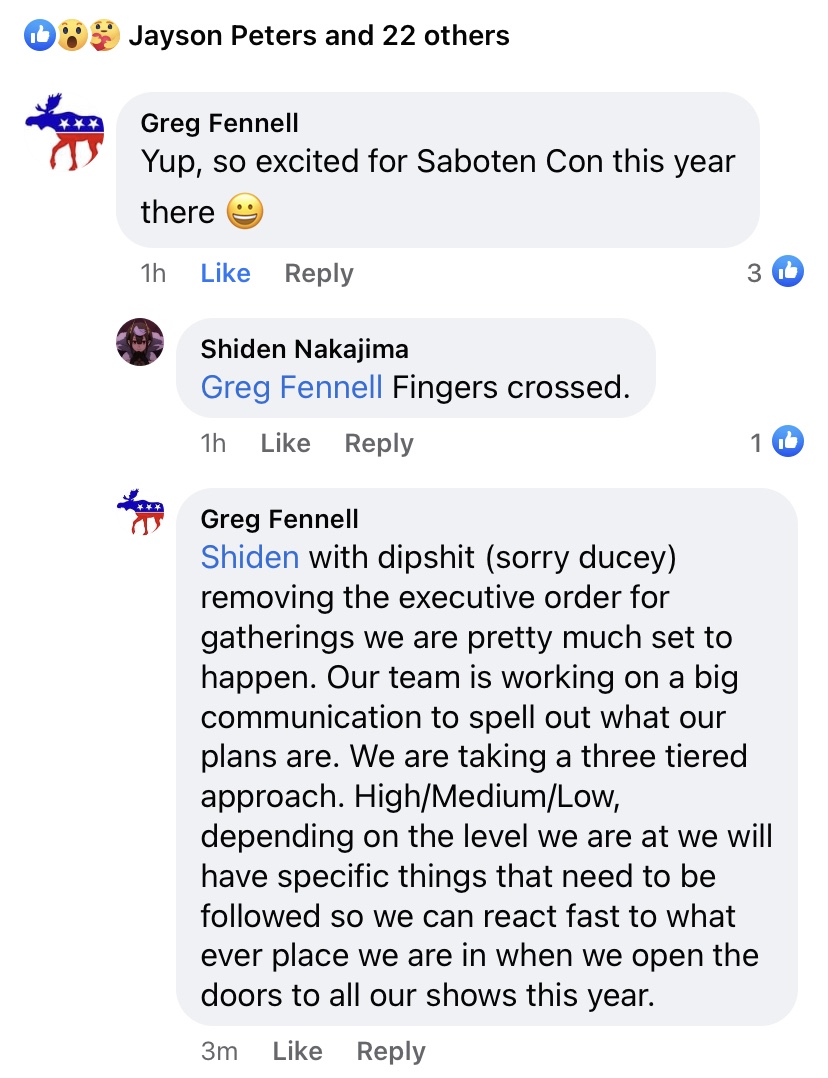This screenshot has height=1078, width=828.
Task: Click the Shiden Nakajima author name
Action: tap(304, 348)
